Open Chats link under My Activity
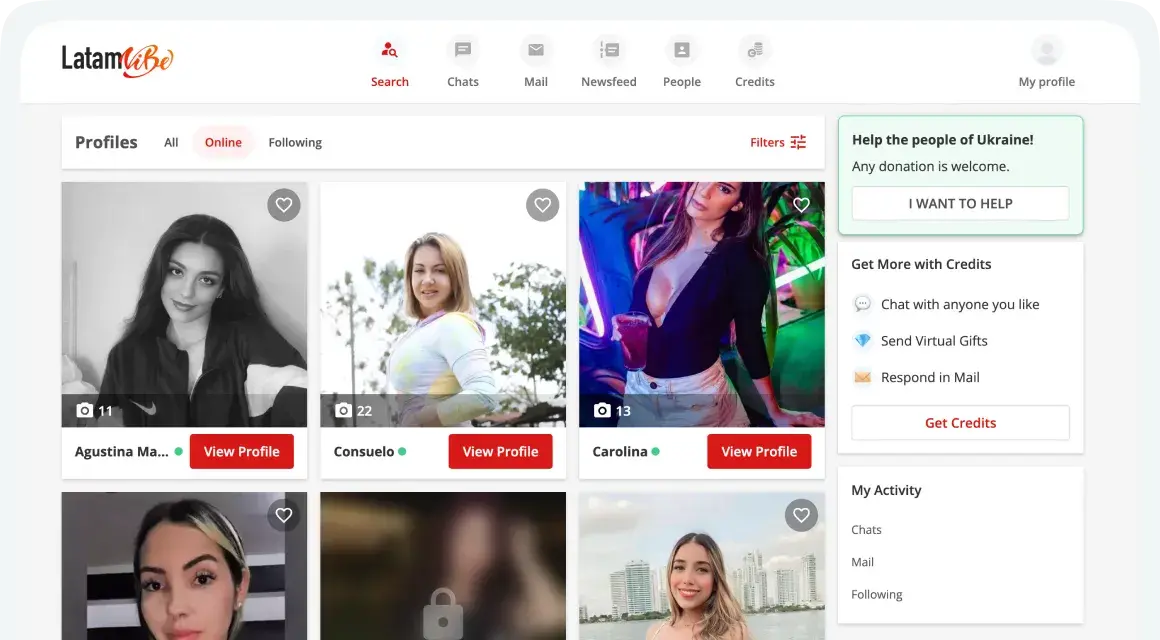 tap(866, 530)
